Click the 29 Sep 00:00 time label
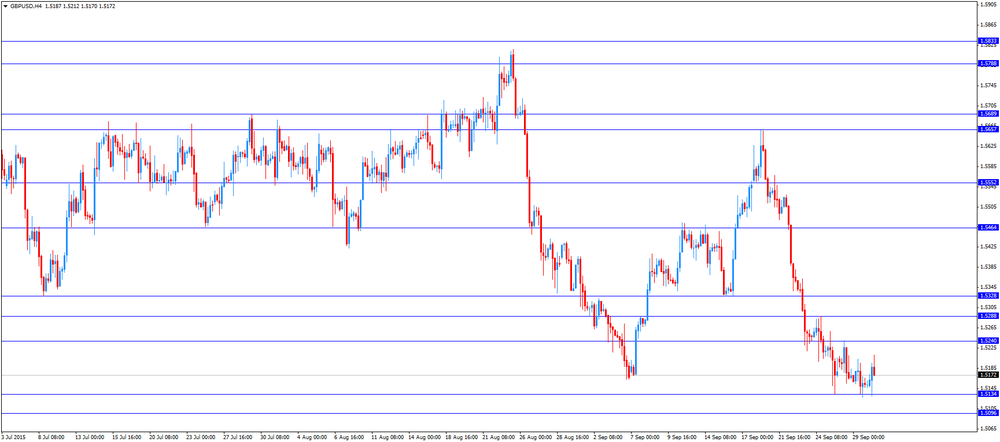1000x442 pixels. [x=868, y=438]
